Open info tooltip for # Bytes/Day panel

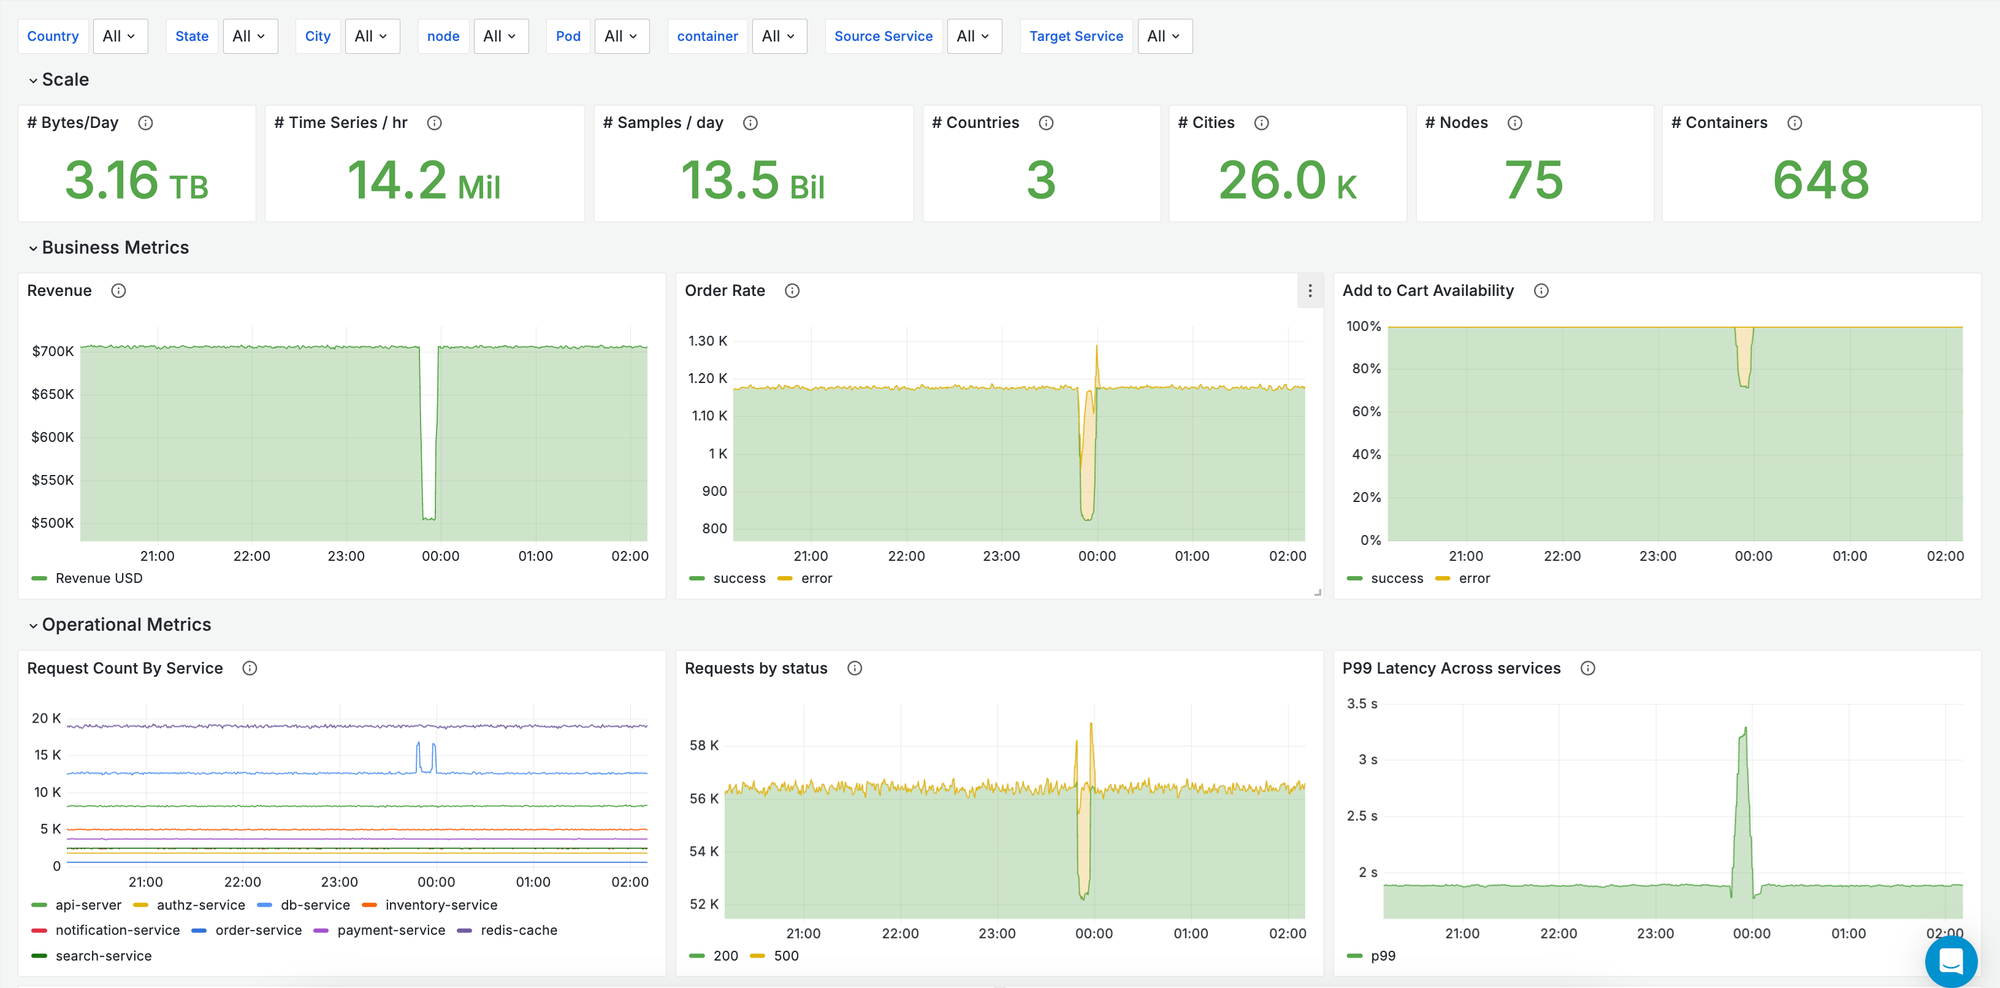coord(146,123)
